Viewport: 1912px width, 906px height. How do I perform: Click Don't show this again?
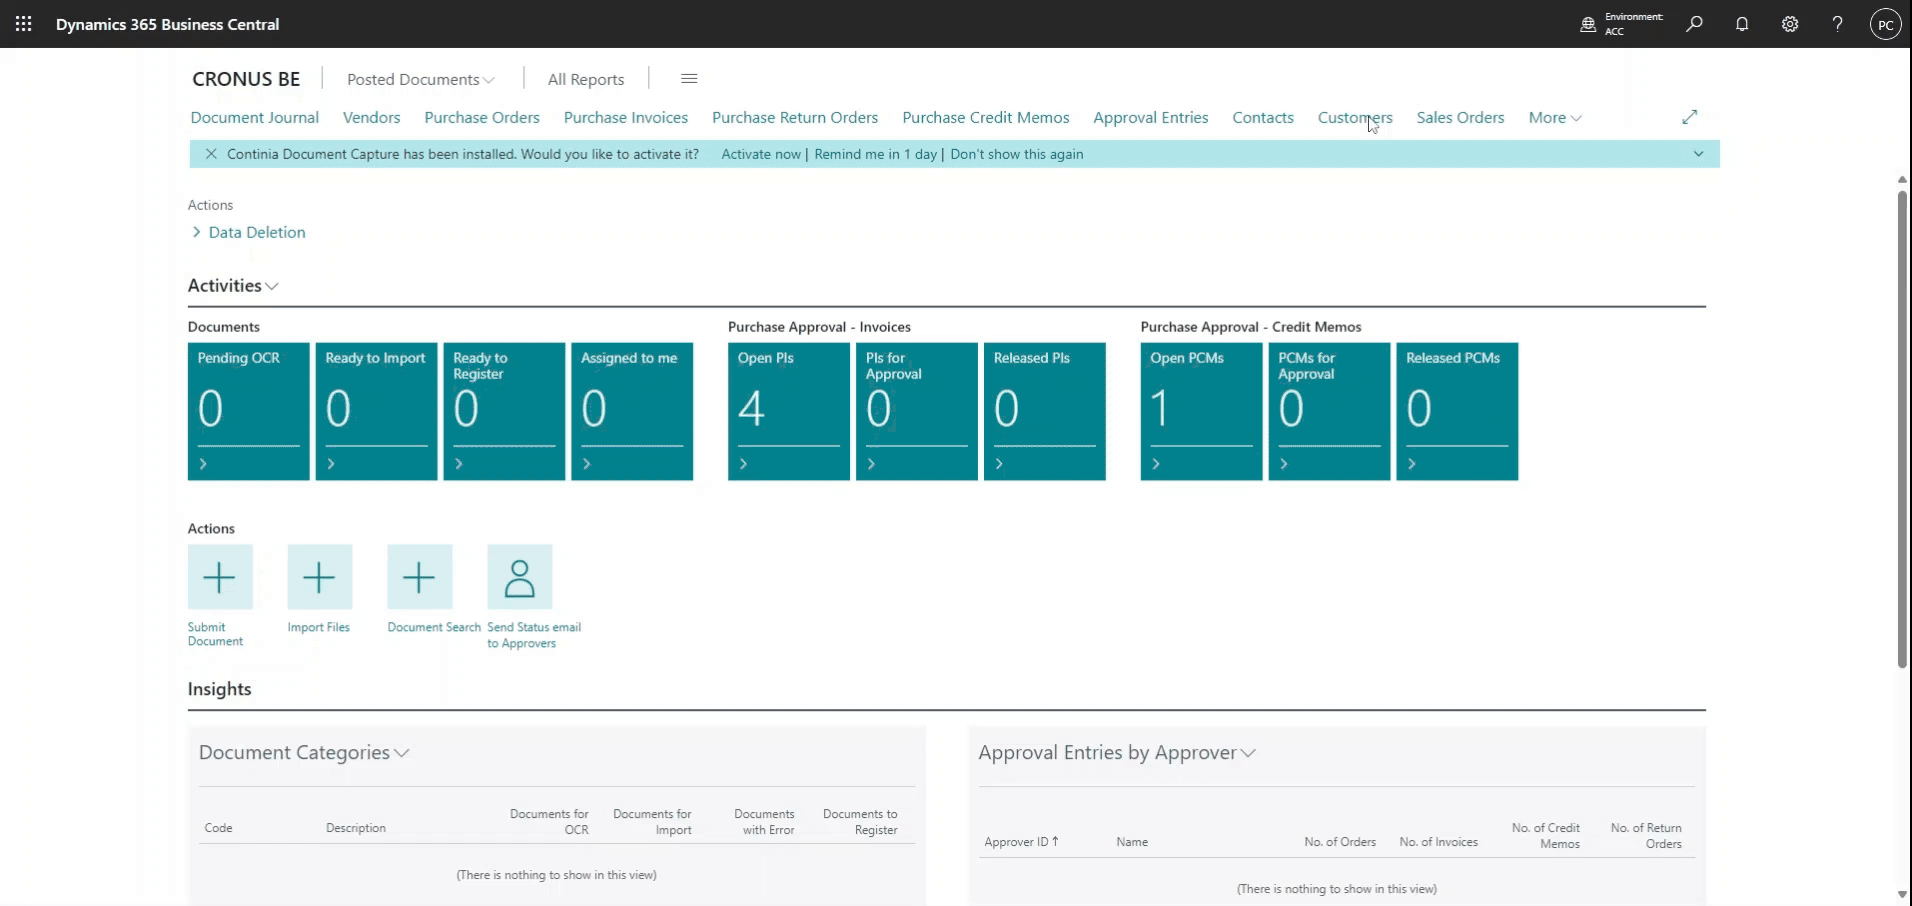pyautogui.click(x=1017, y=154)
